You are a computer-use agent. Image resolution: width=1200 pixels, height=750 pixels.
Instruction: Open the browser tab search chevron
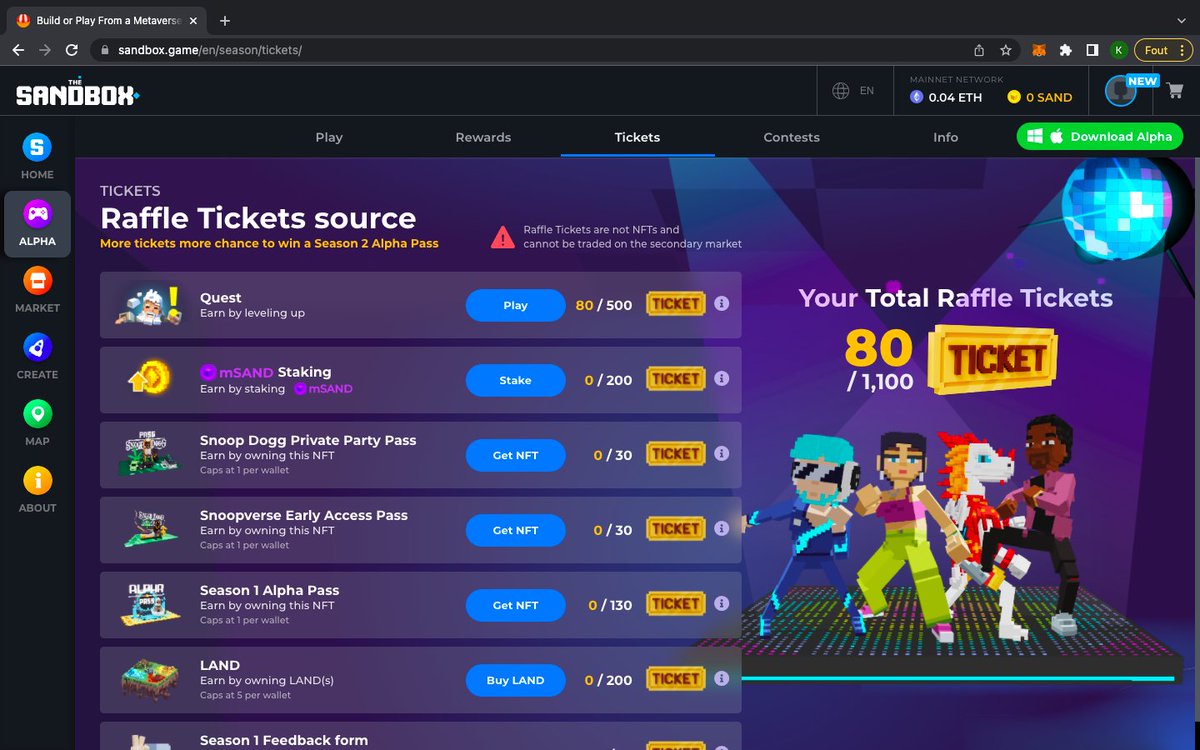pos(1181,20)
